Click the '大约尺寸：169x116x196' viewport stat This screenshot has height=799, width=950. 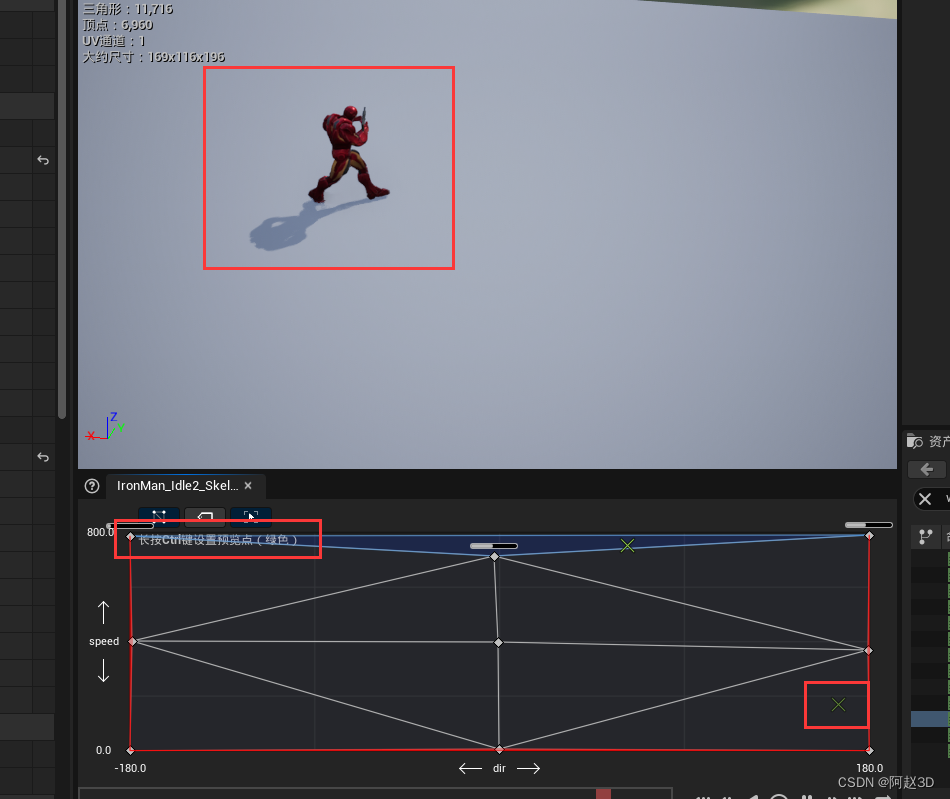tap(154, 57)
